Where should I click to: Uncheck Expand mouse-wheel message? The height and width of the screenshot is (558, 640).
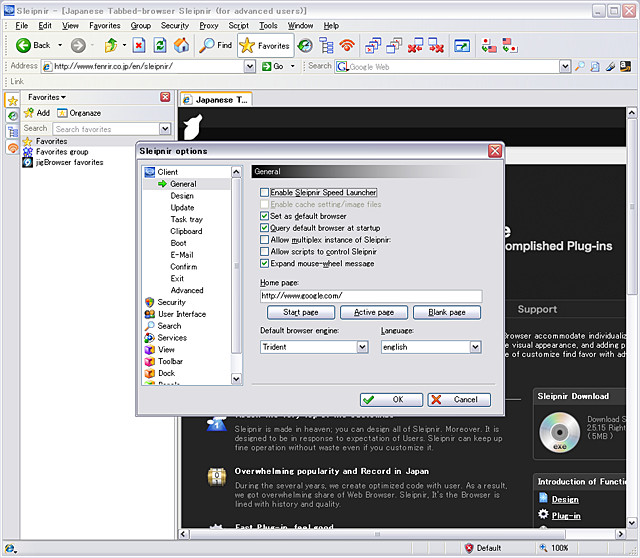264,263
